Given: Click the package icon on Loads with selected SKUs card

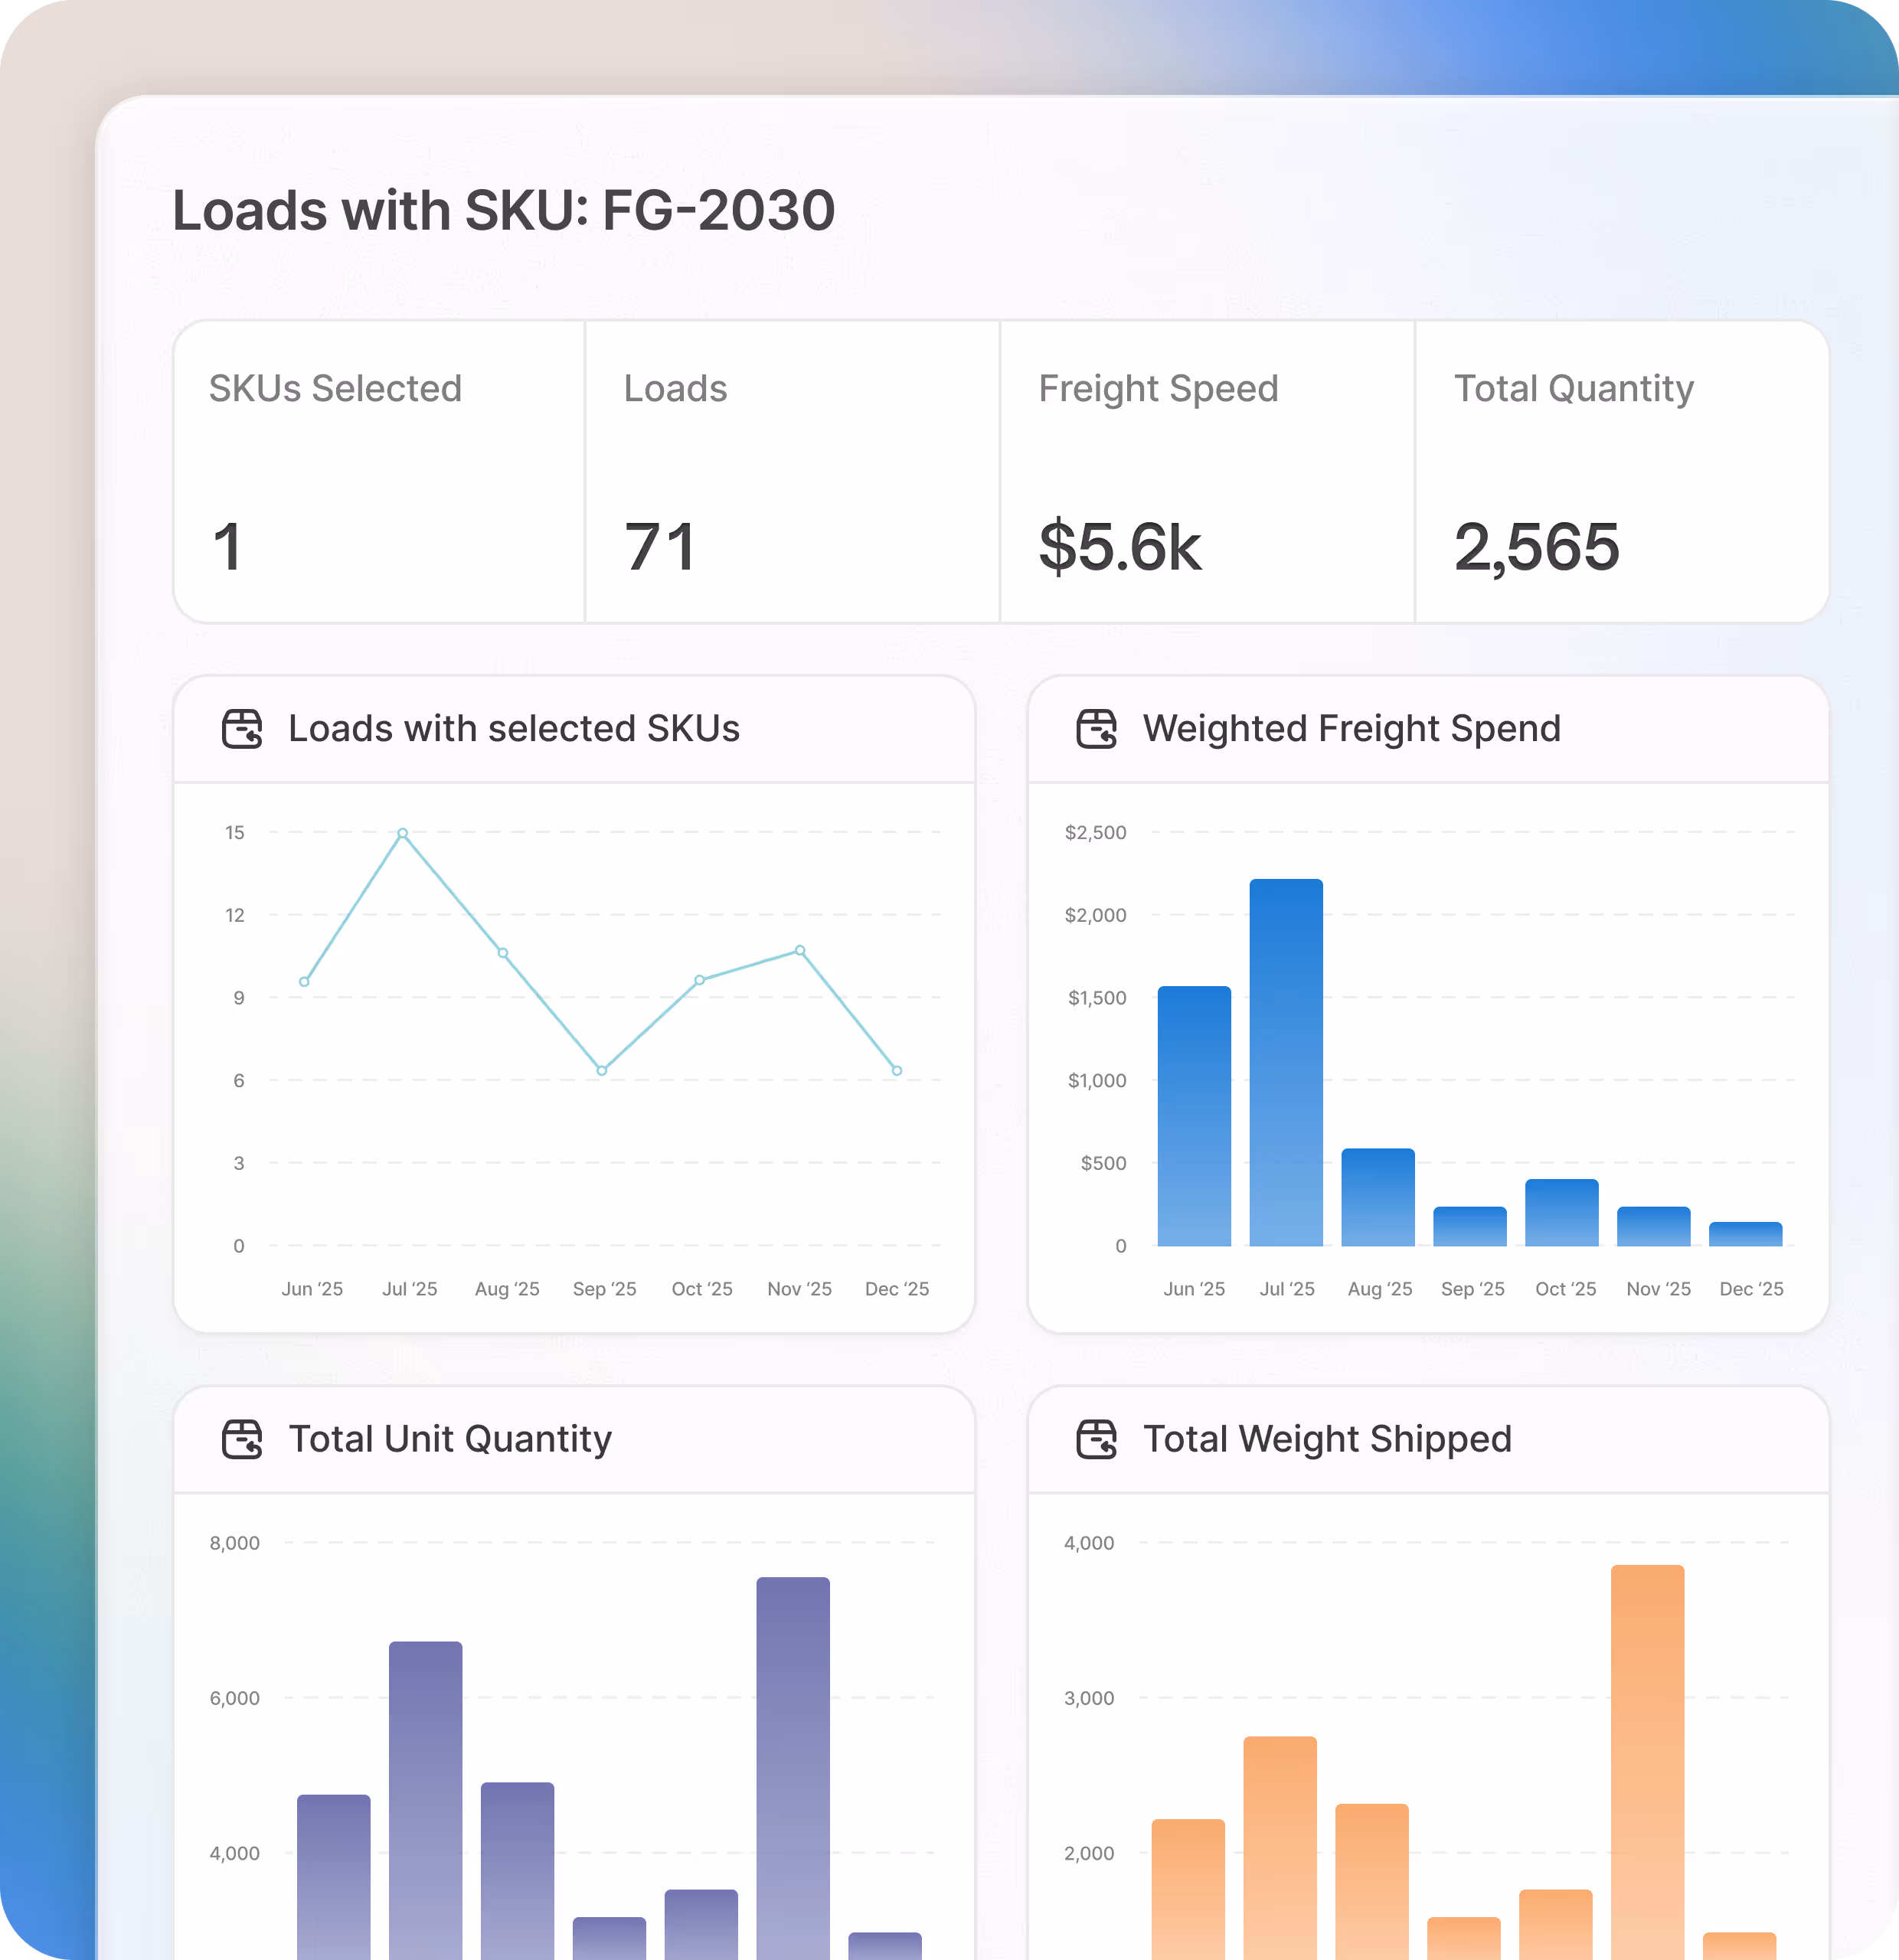Looking at the screenshot, I should (x=243, y=729).
